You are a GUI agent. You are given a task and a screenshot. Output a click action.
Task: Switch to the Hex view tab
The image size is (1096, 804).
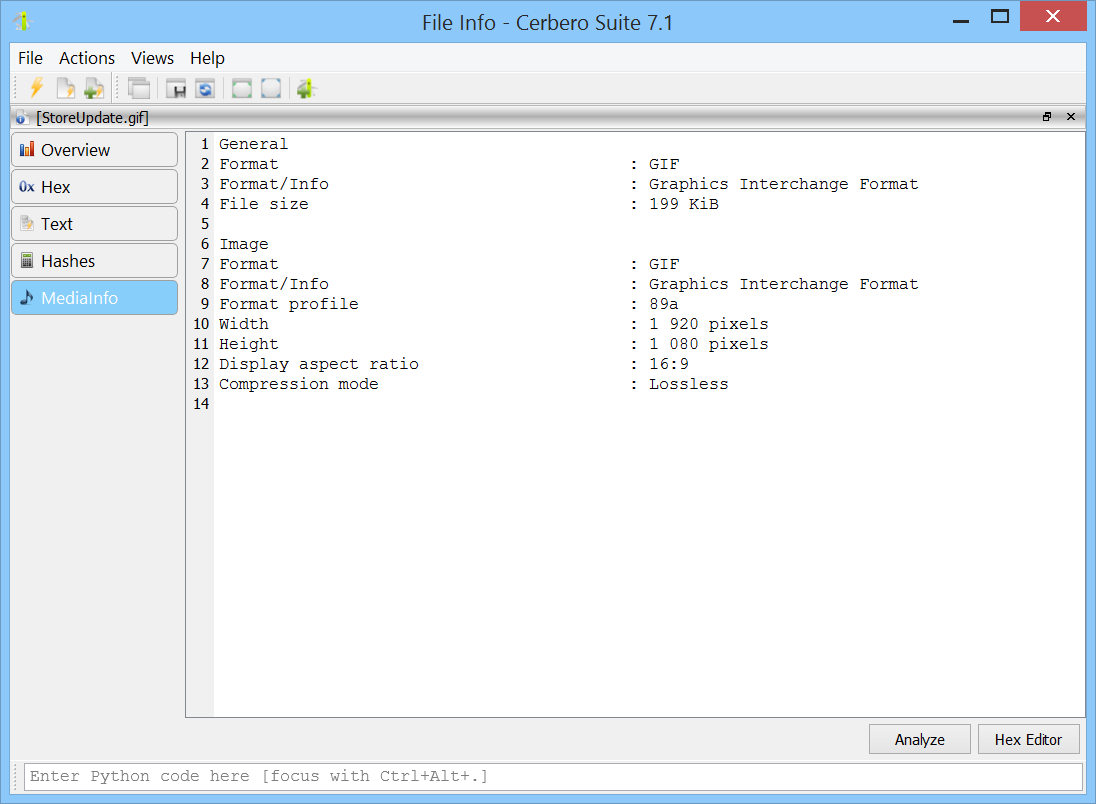pos(94,187)
